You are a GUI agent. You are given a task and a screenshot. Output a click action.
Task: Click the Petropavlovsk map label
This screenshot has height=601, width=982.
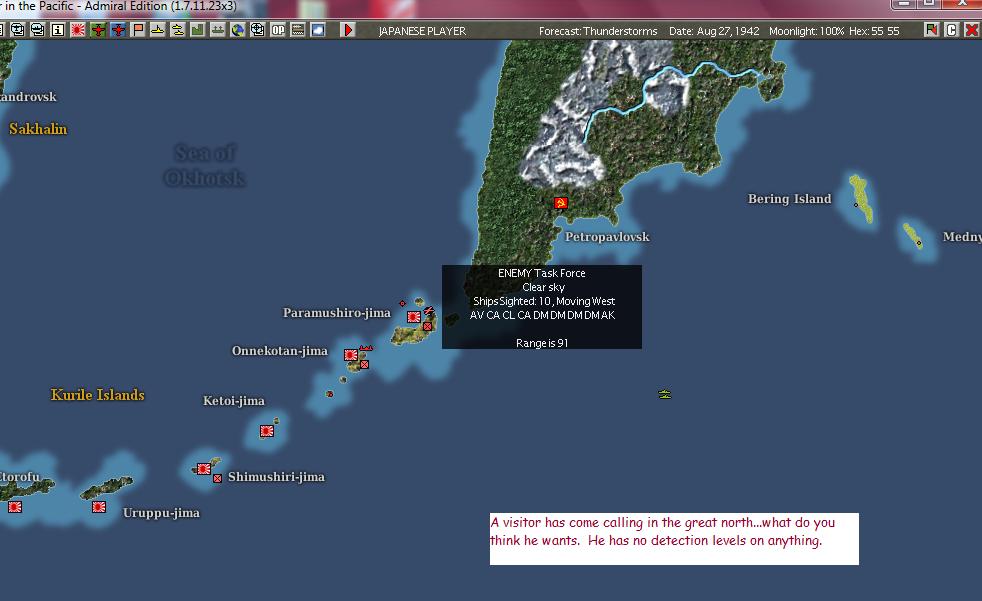(x=607, y=237)
